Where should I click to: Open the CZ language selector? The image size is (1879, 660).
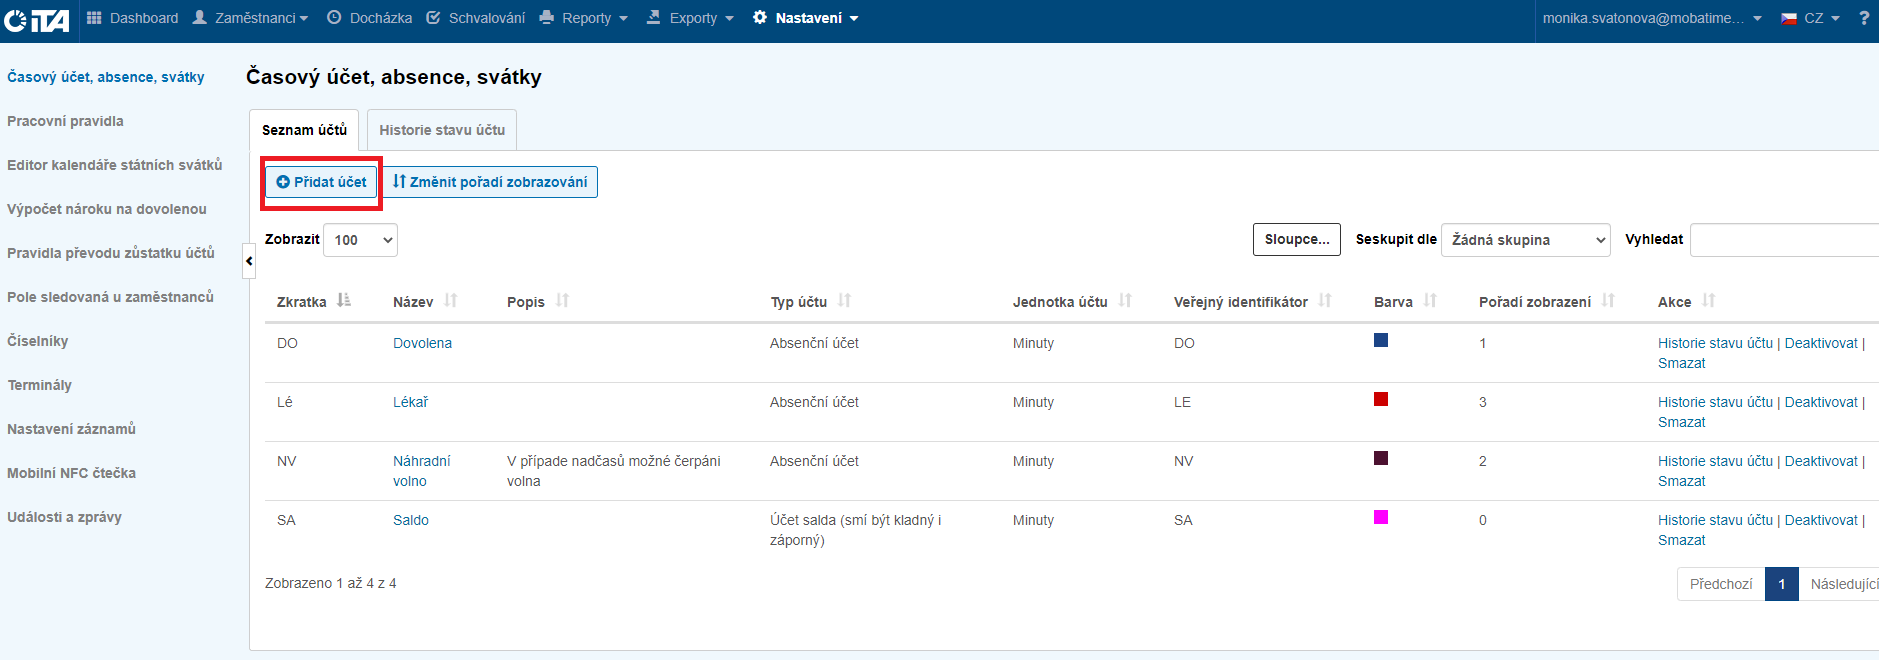click(1811, 18)
